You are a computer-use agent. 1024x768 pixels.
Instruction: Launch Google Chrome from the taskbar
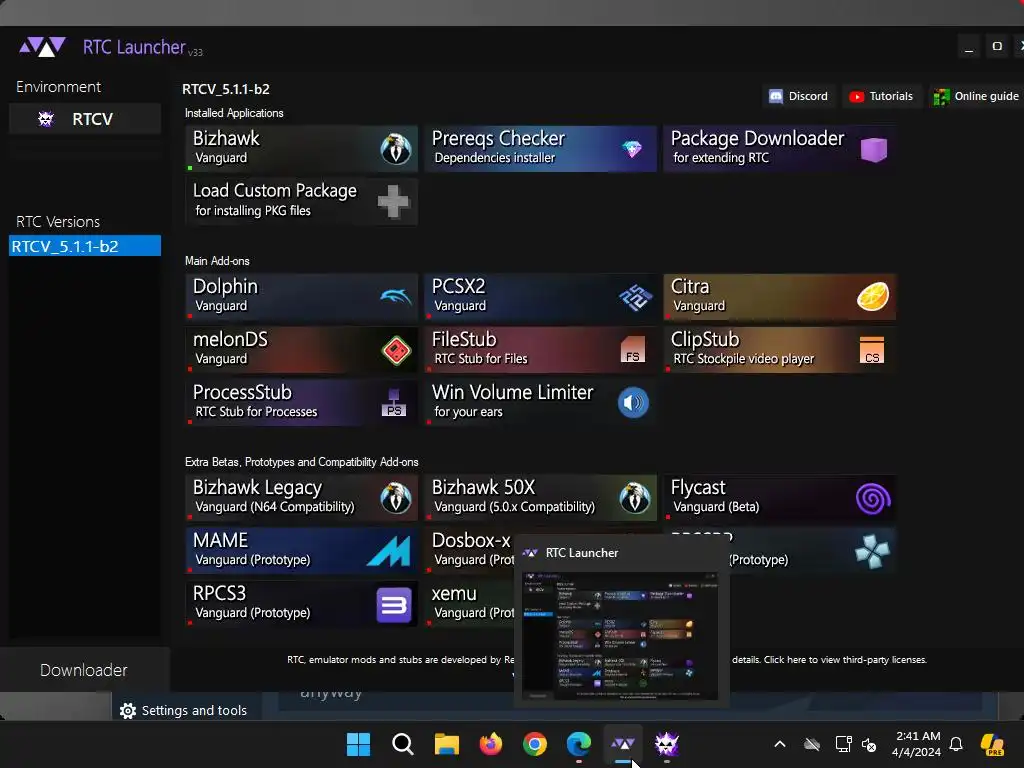click(x=535, y=744)
